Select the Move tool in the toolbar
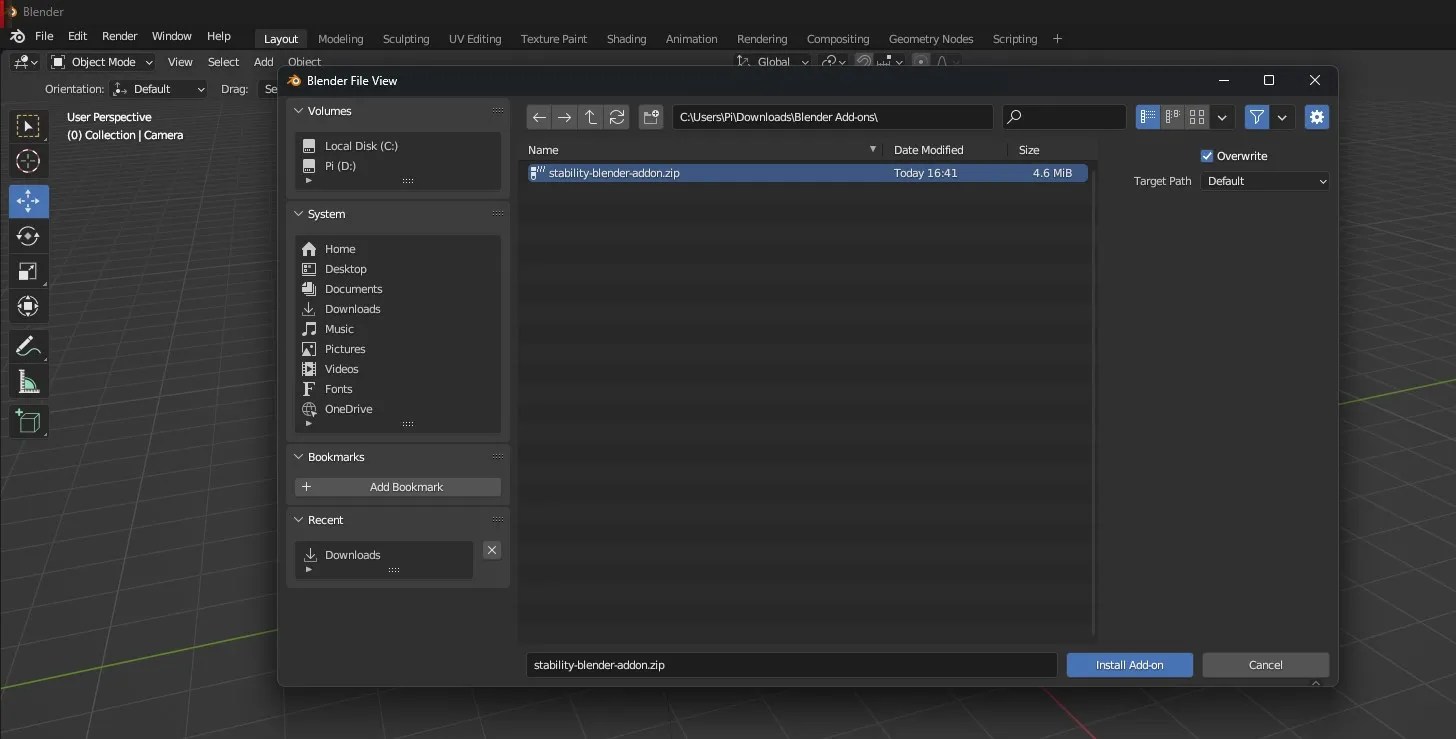The height and width of the screenshot is (739, 1456). 28,201
